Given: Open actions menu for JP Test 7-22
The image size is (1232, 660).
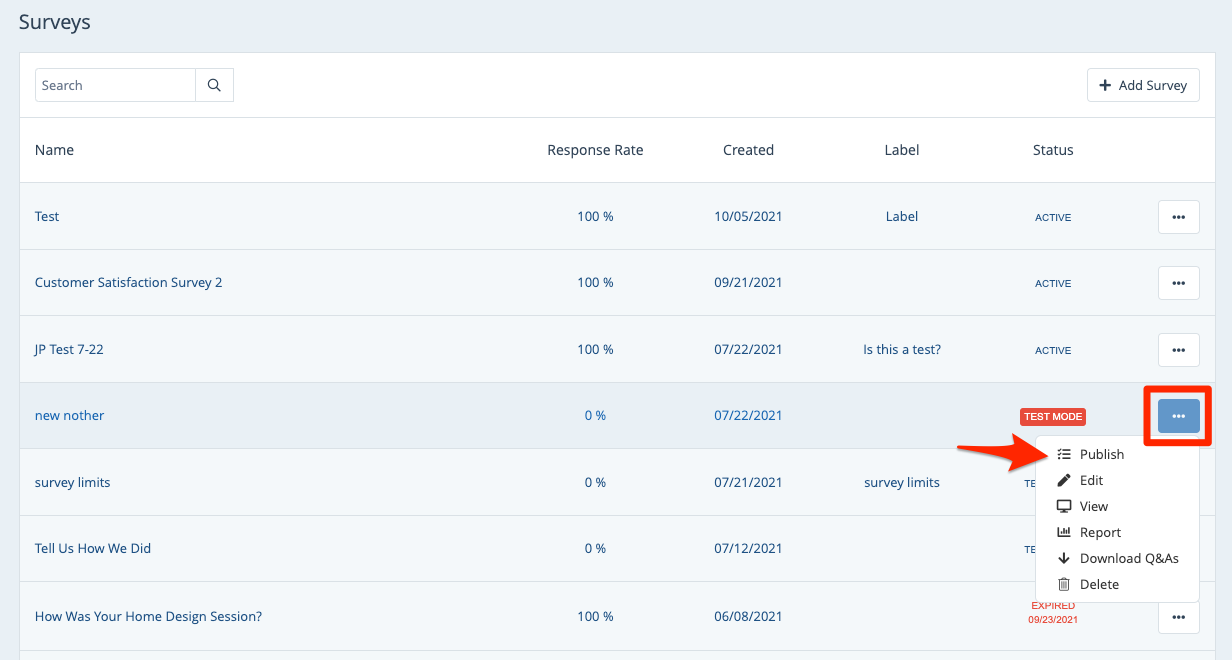Looking at the screenshot, I should [x=1178, y=350].
